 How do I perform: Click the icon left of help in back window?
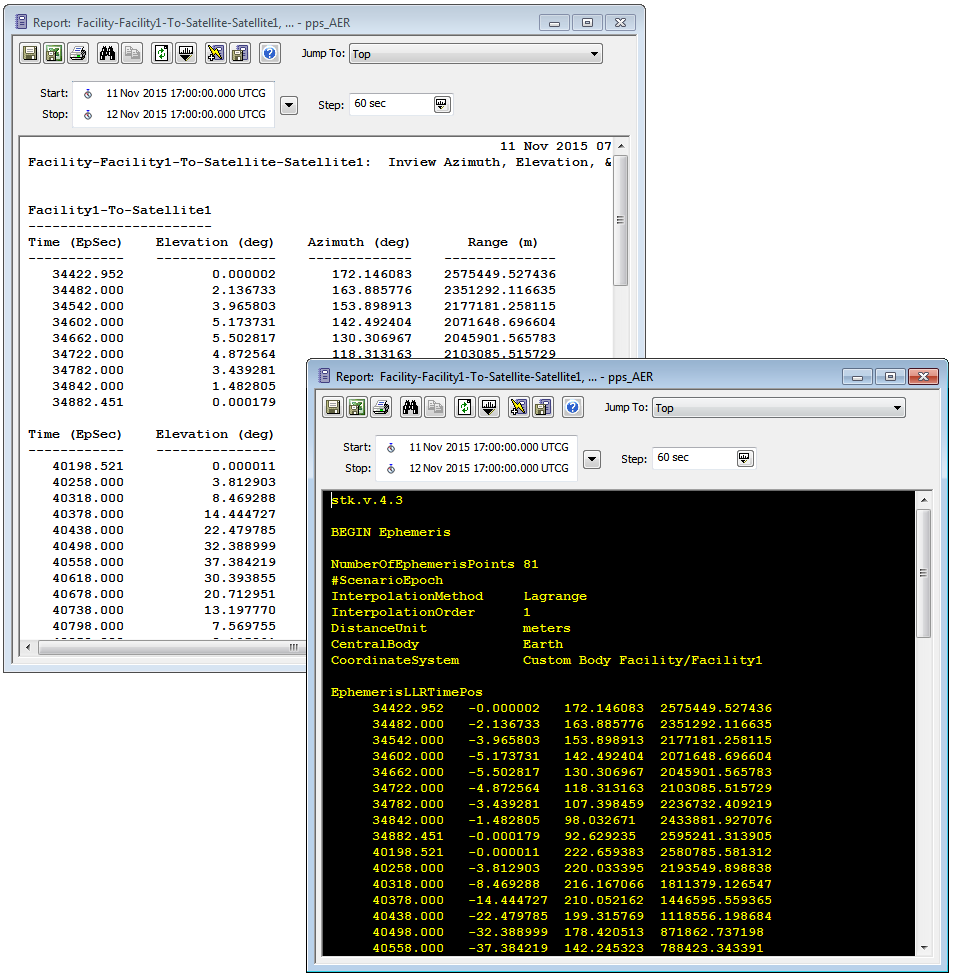point(240,53)
